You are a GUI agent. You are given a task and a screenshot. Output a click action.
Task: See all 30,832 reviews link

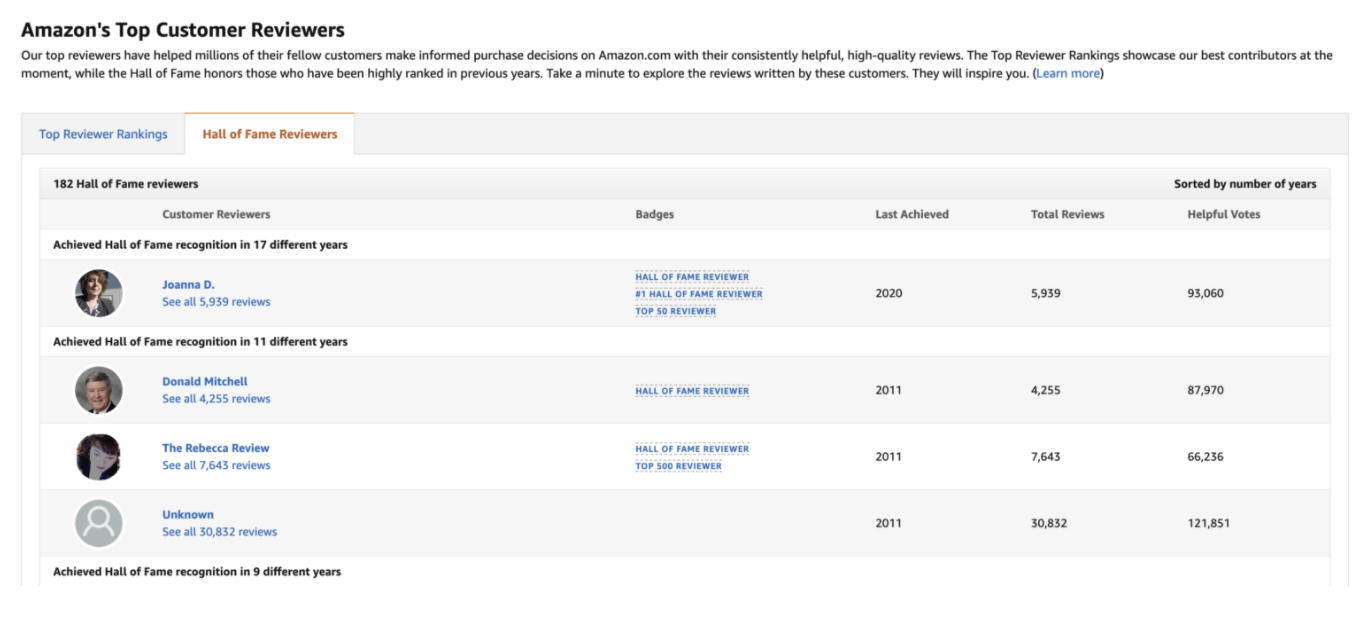pos(220,532)
